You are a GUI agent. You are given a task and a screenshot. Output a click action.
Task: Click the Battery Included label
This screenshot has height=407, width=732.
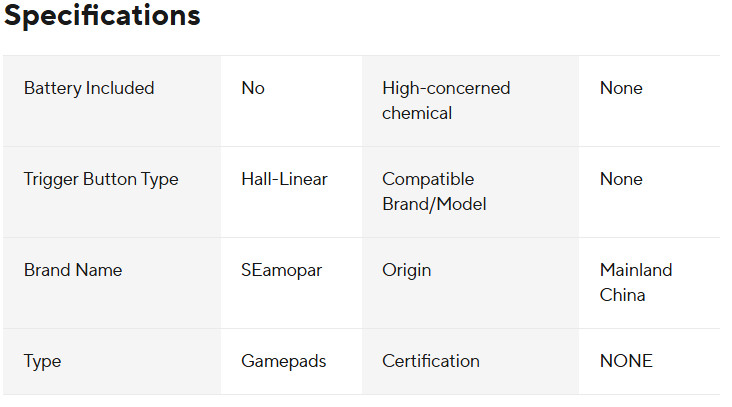tap(89, 88)
